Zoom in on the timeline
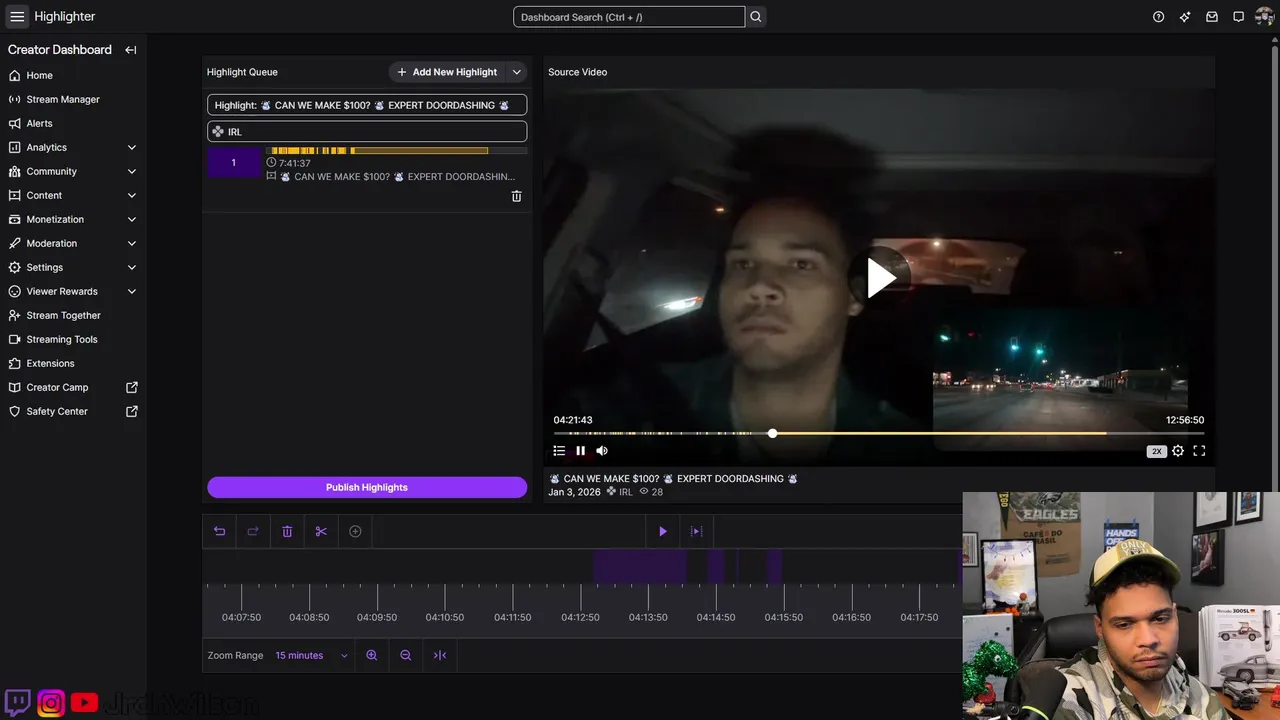This screenshot has height=720, width=1280. pyautogui.click(x=372, y=655)
